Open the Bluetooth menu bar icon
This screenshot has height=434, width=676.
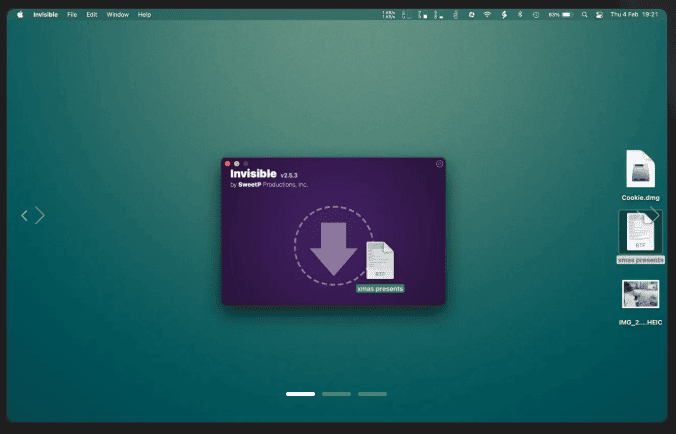tap(520, 15)
